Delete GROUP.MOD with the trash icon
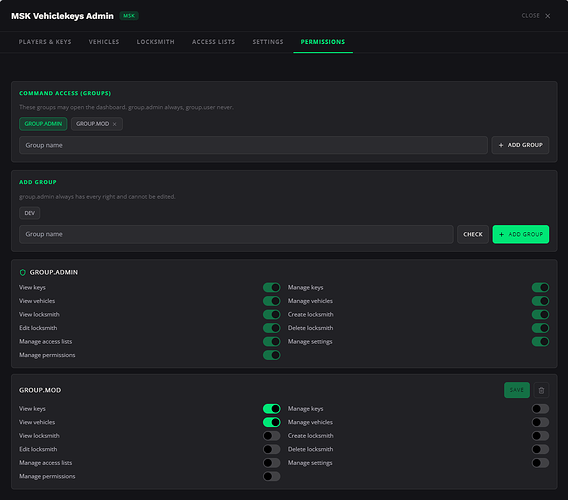This screenshot has width=568, height=500. click(541, 390)
